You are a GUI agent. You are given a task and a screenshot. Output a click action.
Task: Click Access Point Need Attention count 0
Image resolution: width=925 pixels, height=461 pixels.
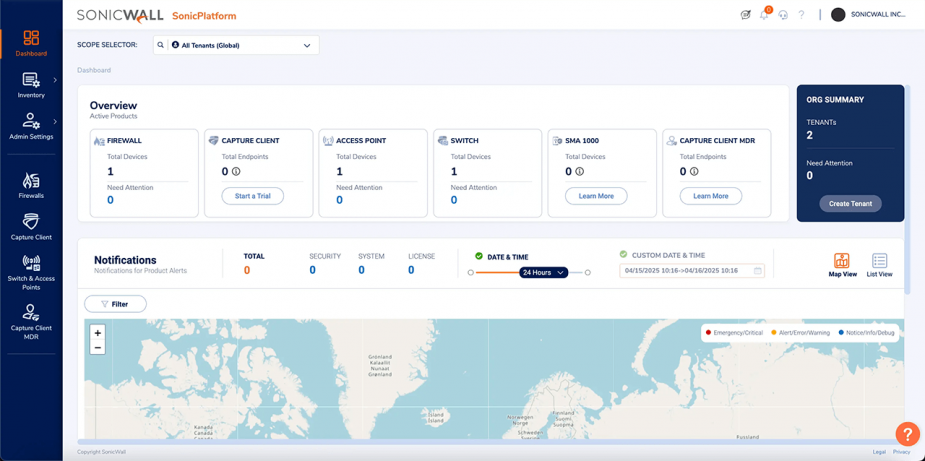point(339,200)
